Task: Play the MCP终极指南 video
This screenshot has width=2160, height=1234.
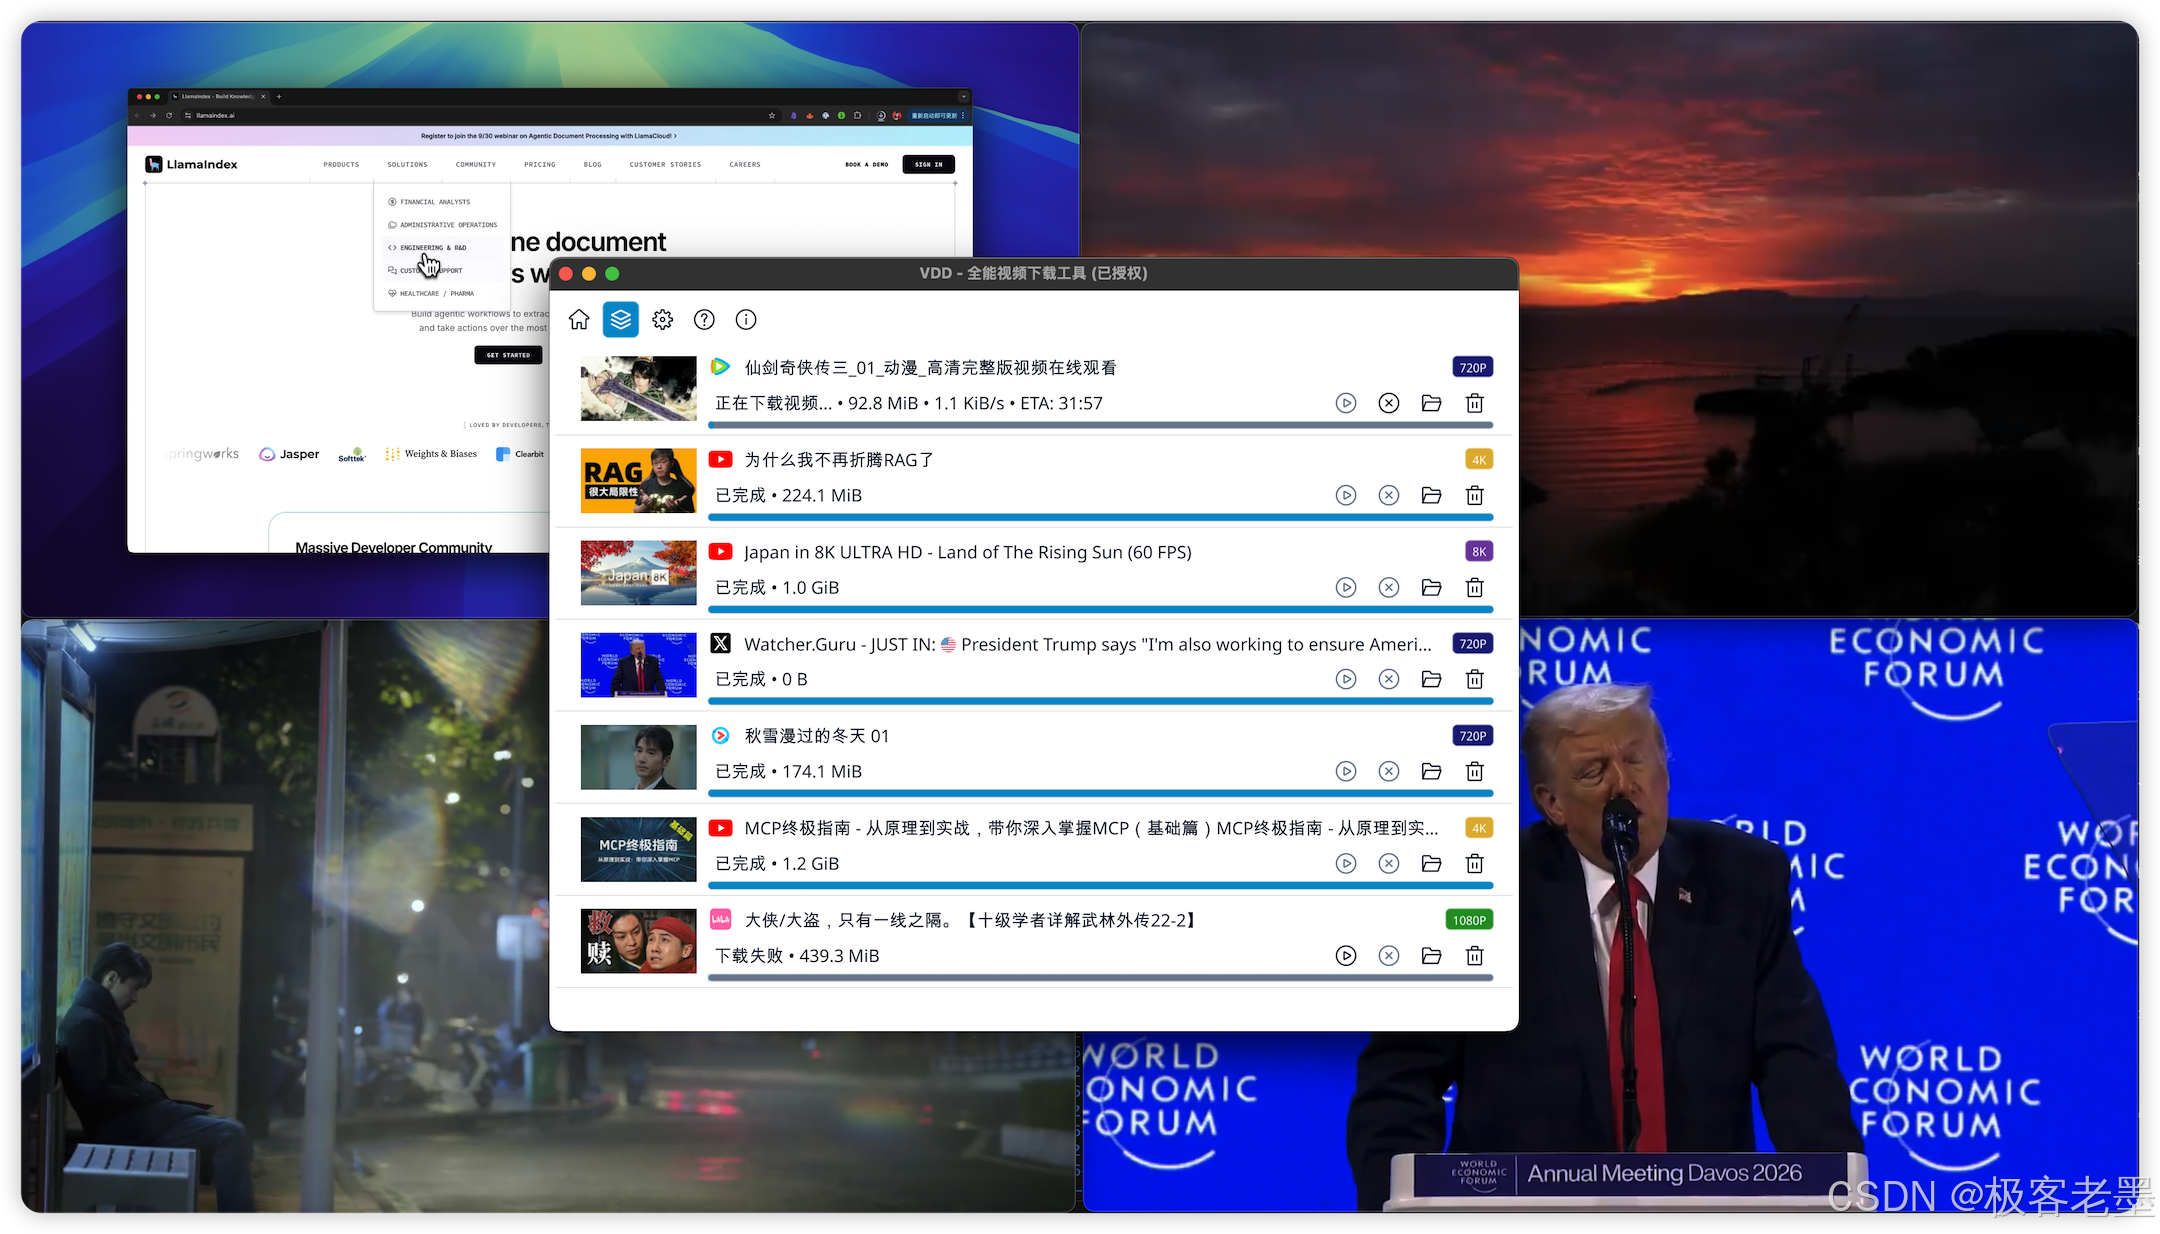Action: point(1346,863)
